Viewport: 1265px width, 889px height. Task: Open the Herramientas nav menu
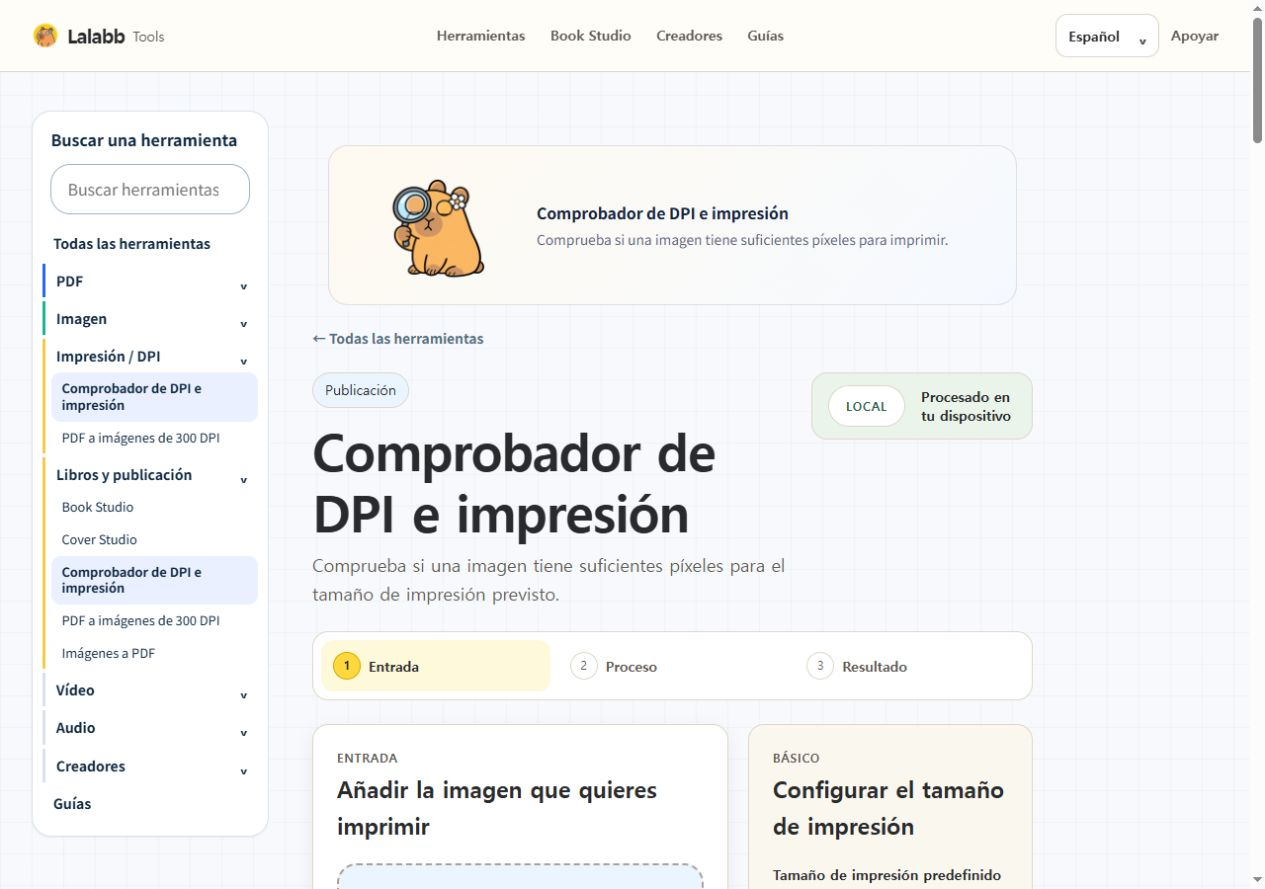coord(481,36)
